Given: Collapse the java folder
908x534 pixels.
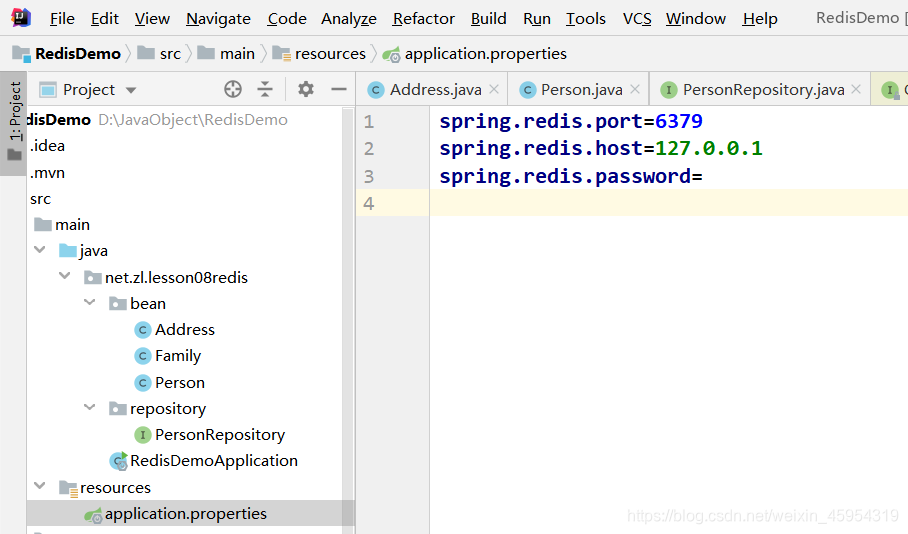Looking at the screenshot, I should (40, 250).
